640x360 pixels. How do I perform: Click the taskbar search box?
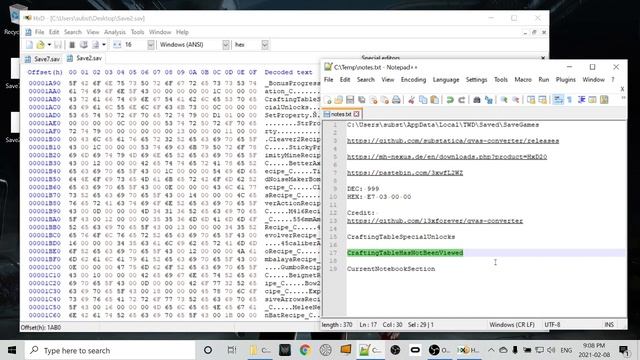tap(110, 350)
